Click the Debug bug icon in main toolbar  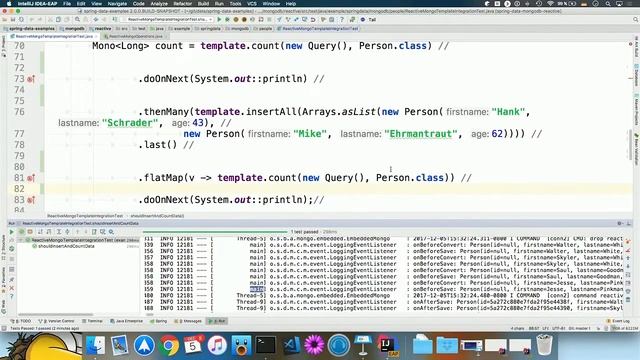pyautogui.click(x=227, y=19)
